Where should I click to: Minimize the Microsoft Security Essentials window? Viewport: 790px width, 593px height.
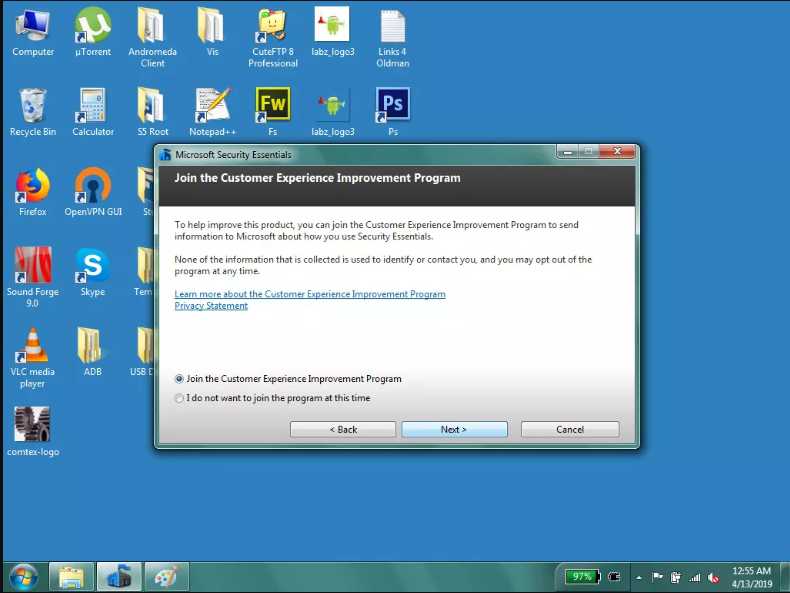tap(568, 152)
